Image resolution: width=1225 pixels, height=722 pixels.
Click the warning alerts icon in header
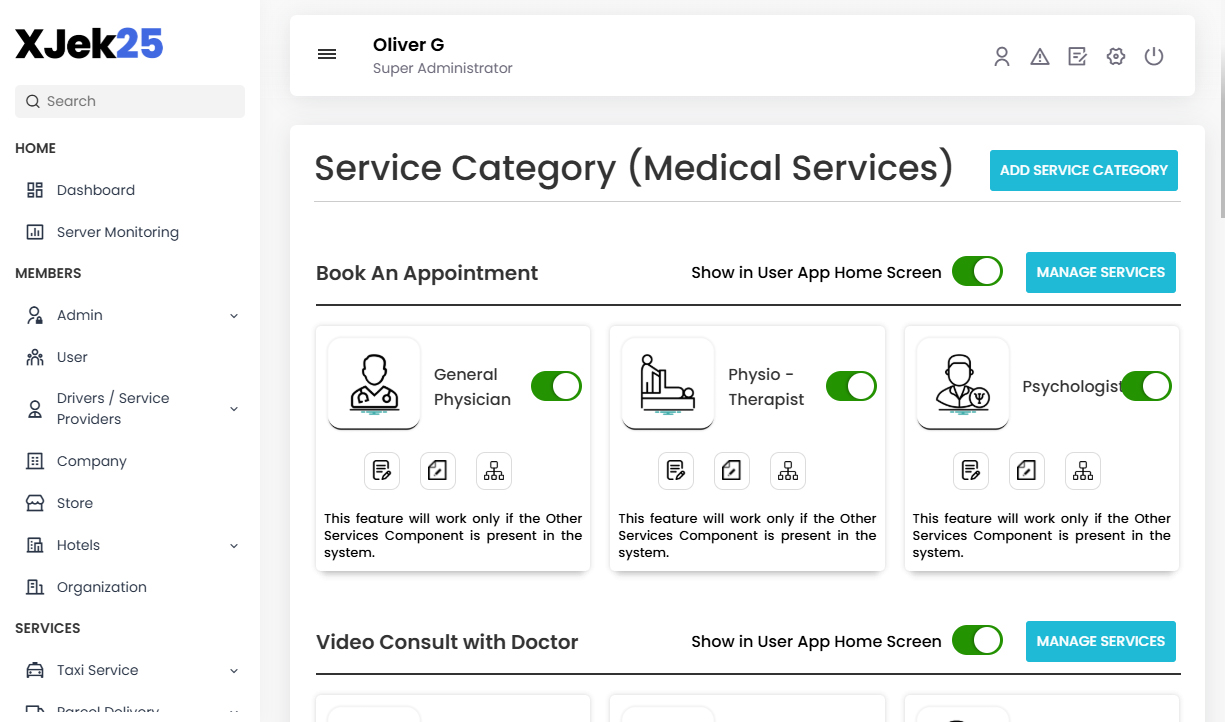pyautogui.click(x=1039, y=56)
